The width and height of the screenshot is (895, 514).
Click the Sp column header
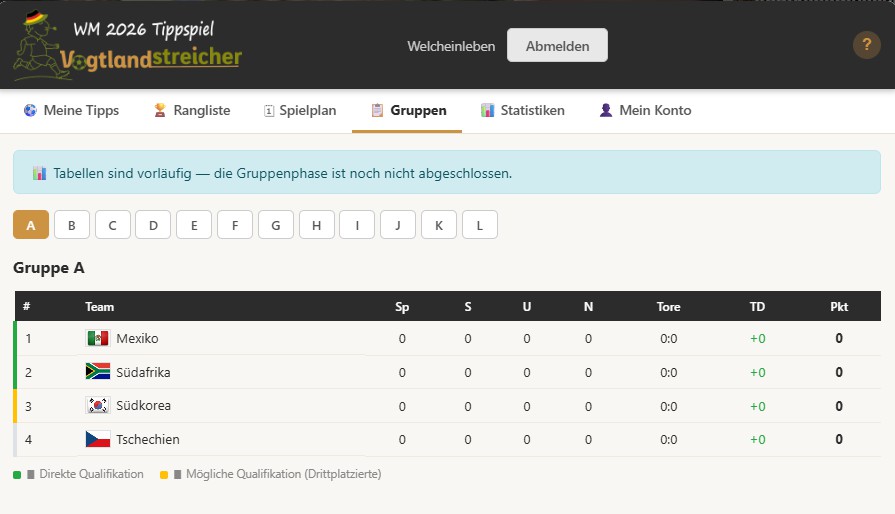[402, 306]
